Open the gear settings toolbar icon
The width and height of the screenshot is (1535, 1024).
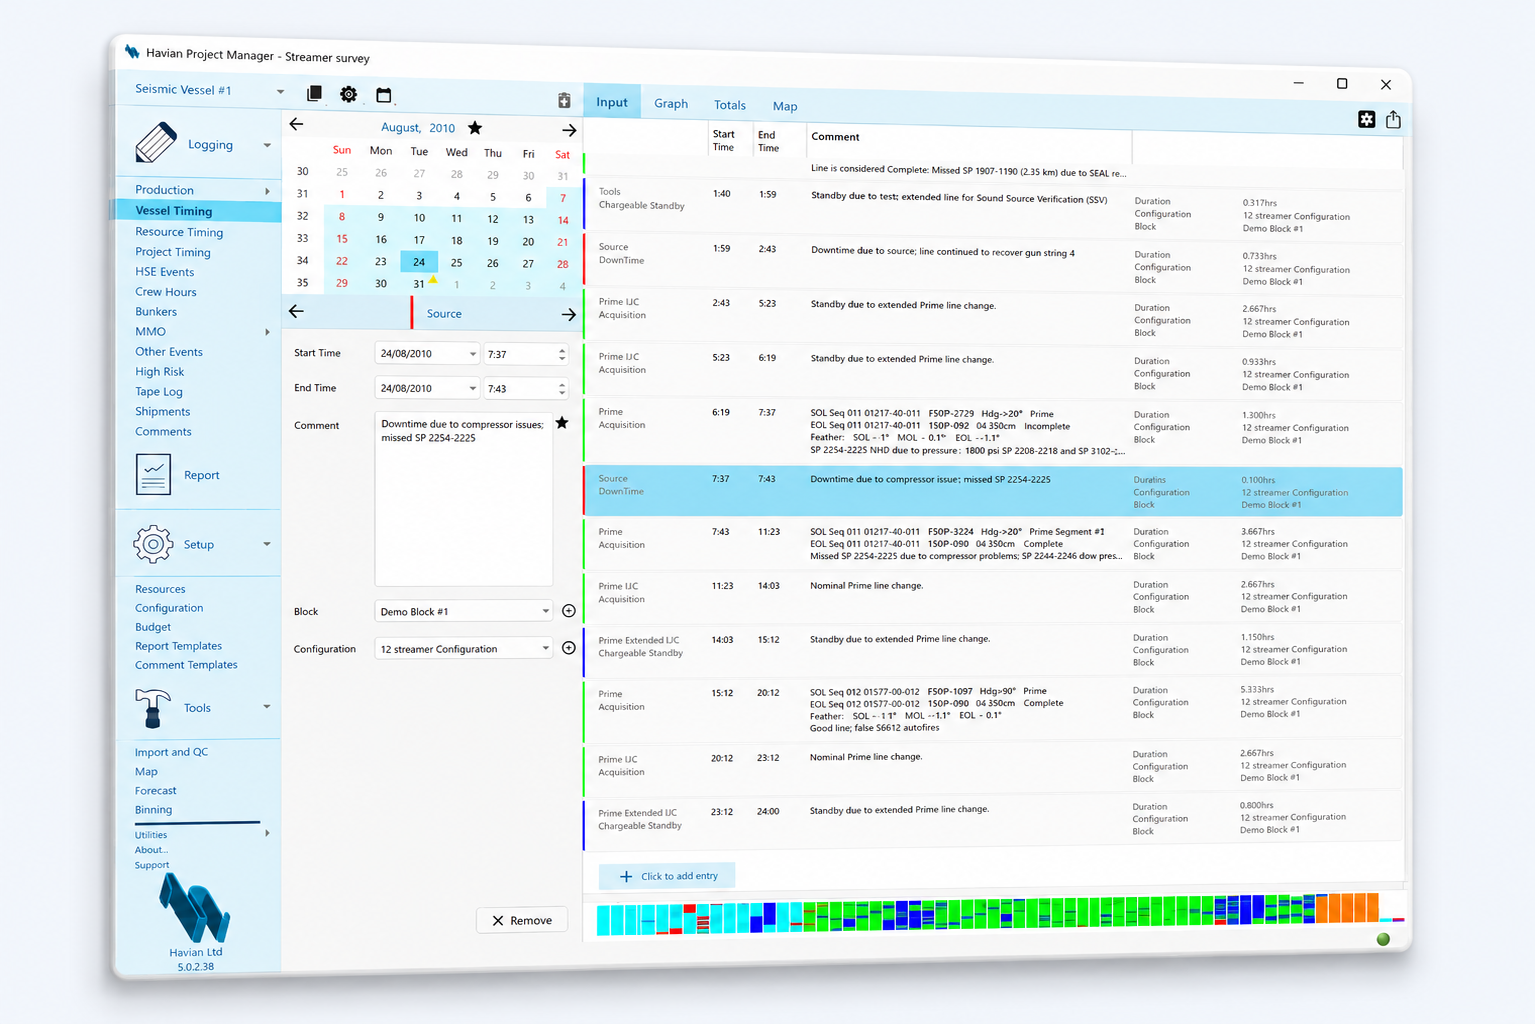[348, 94]
